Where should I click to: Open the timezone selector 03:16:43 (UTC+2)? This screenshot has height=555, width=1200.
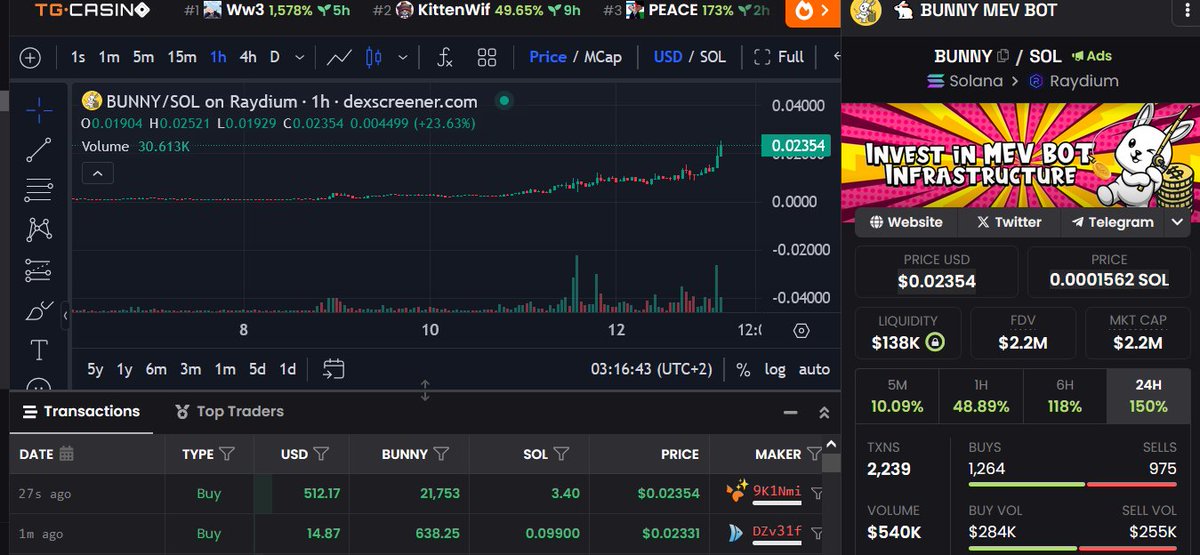click(x=651, y=369)
